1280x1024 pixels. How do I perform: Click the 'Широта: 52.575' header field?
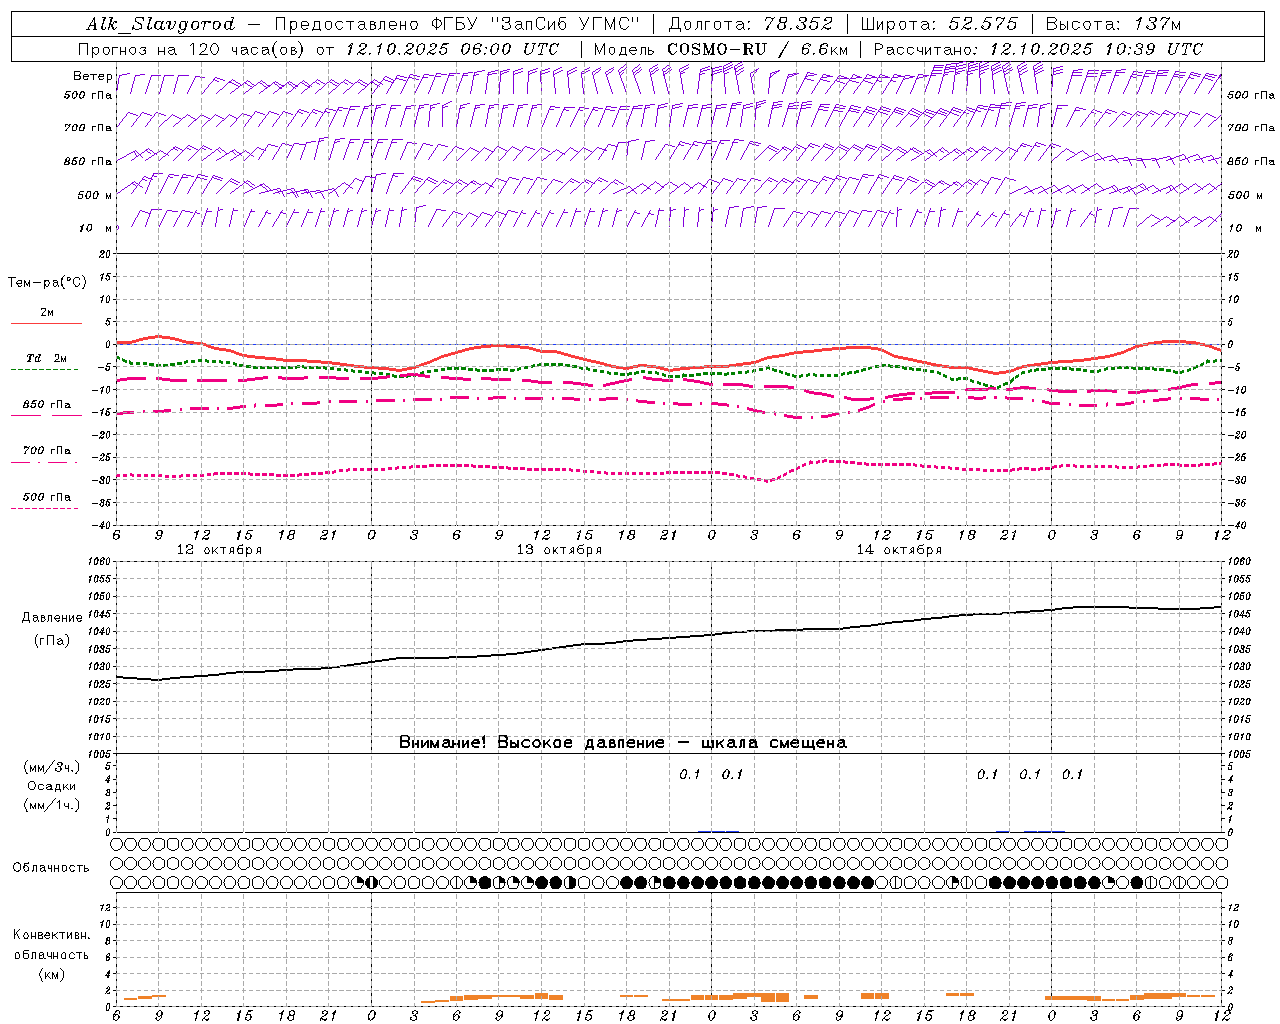click(x=939, y=24)
